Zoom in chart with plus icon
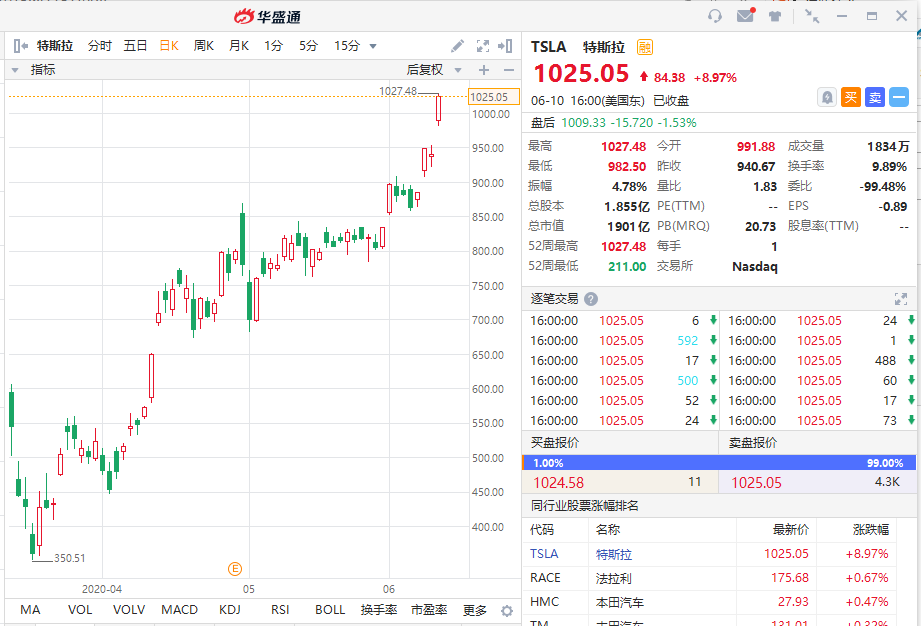 484,70
